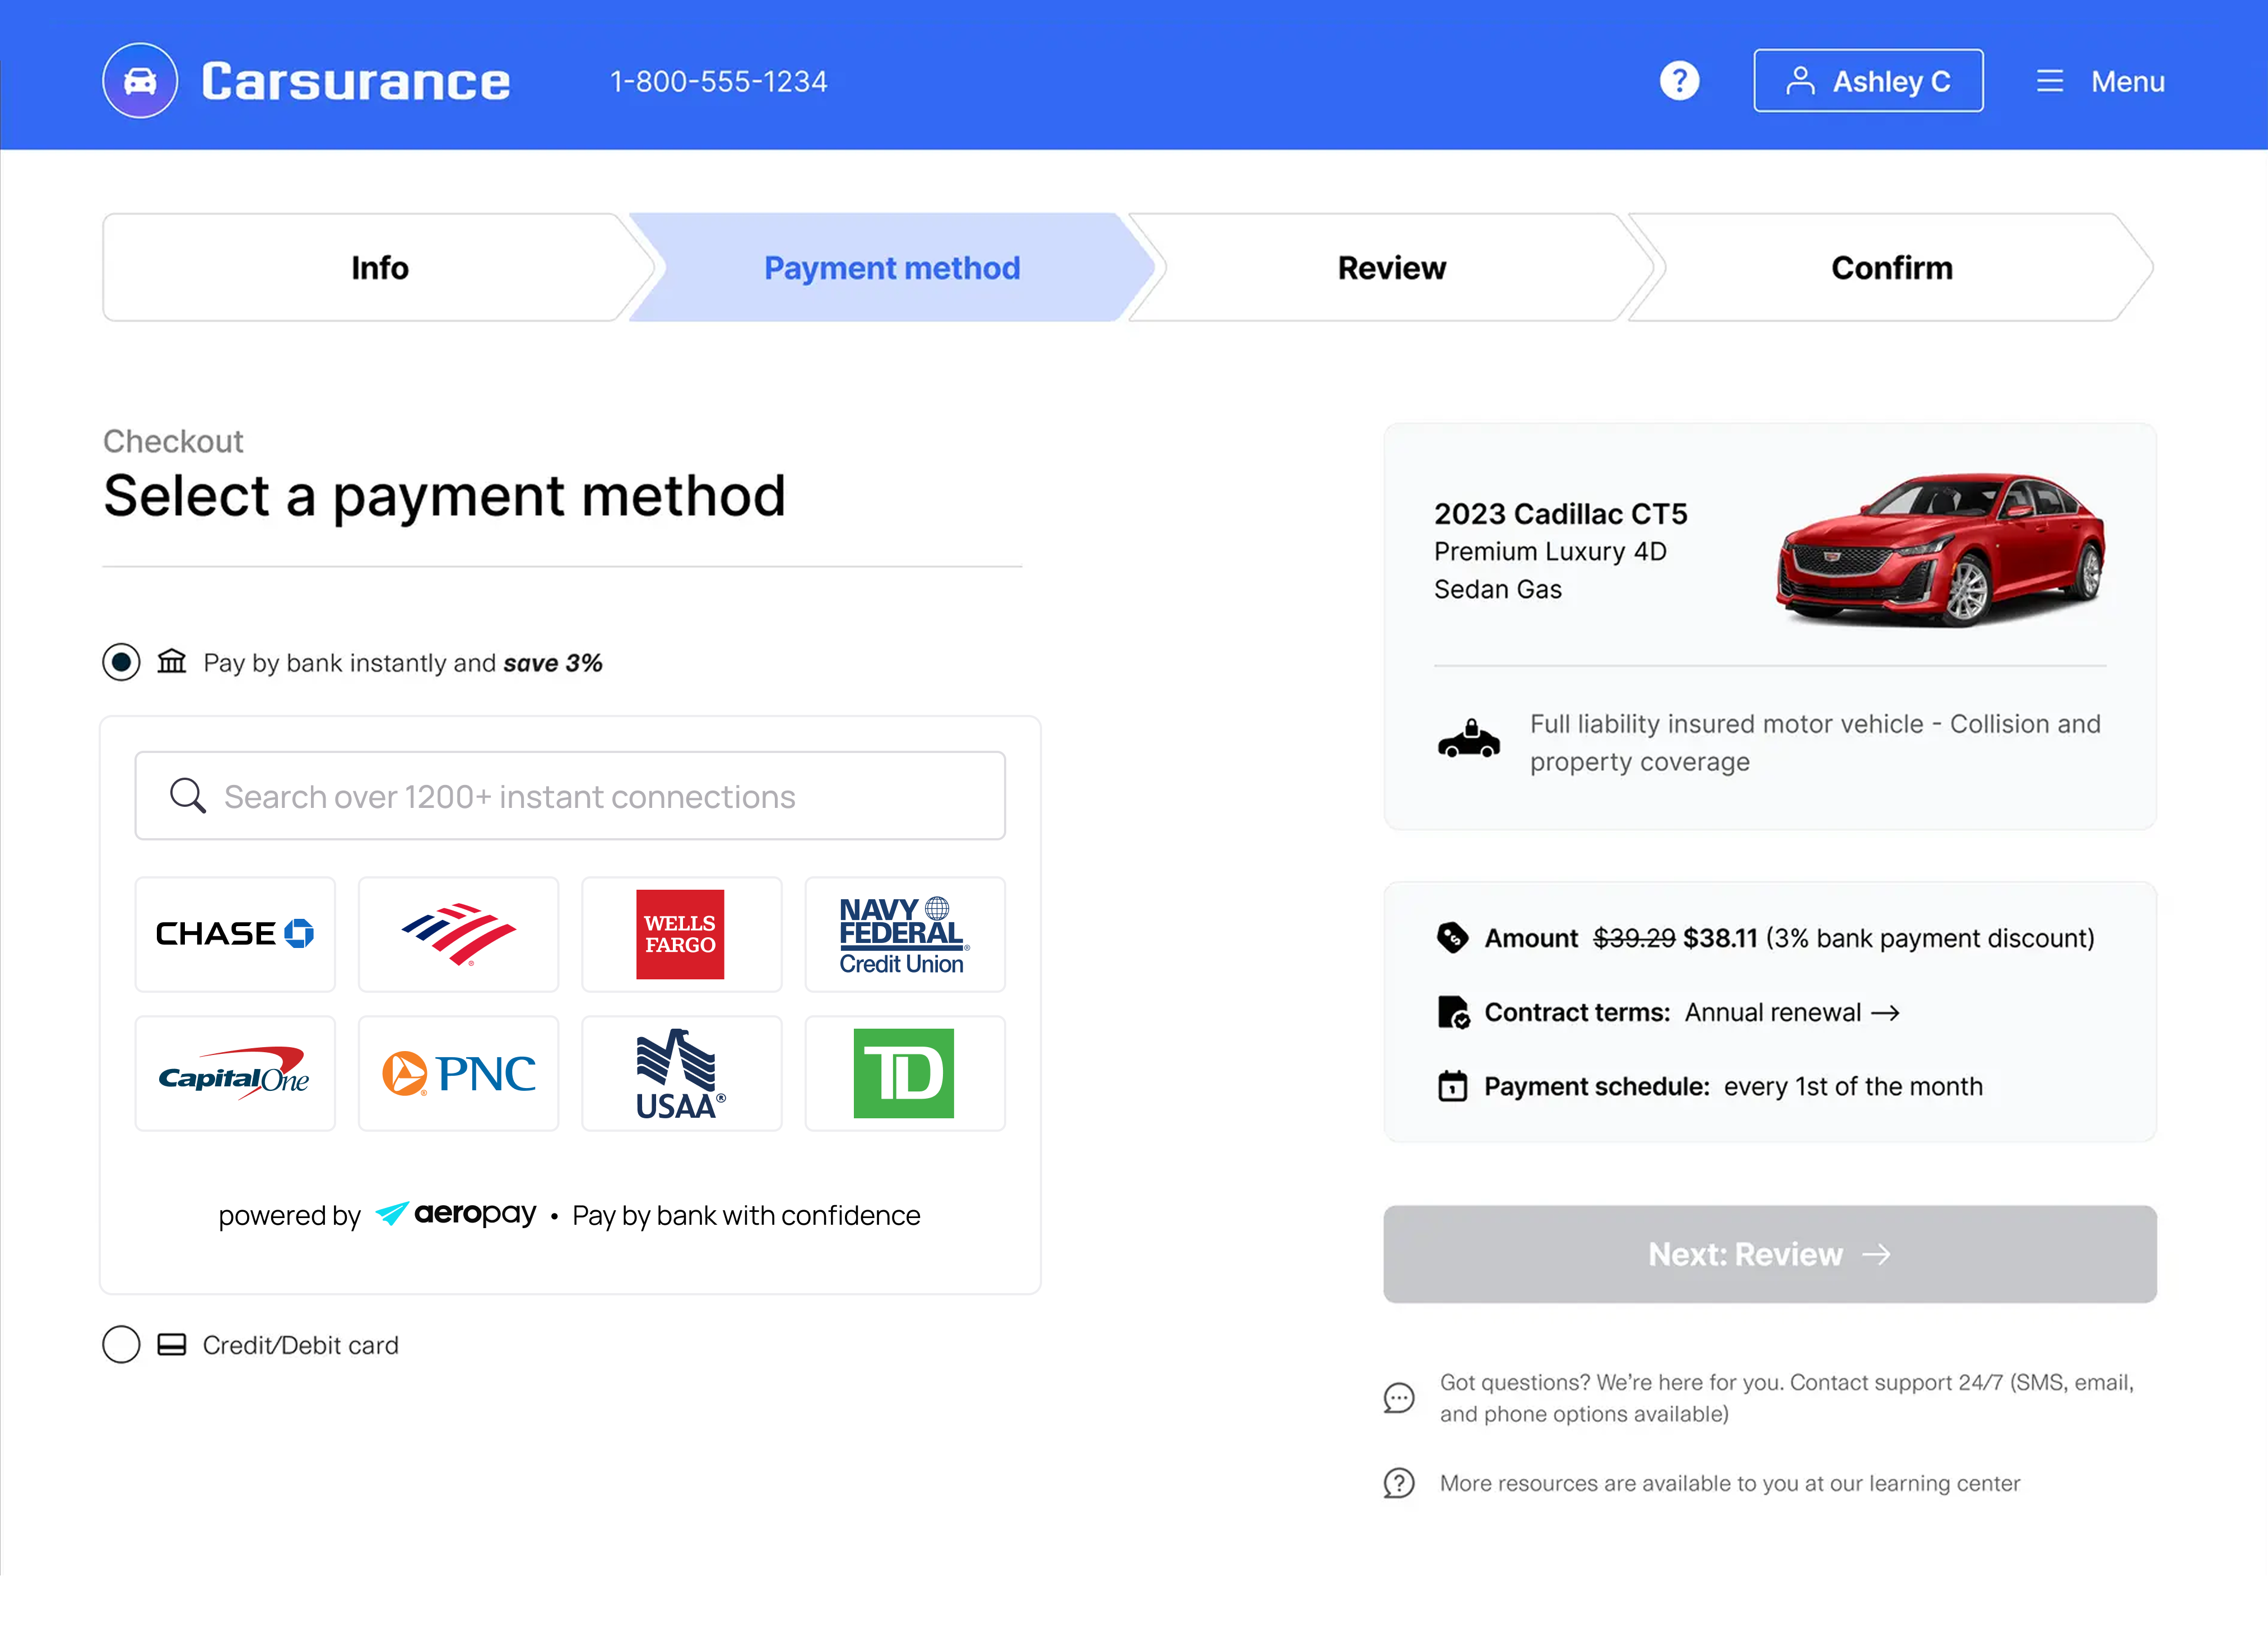Jump to the Review step
Image resolution: width=2268 pixels, height=1636 pixels.
coord(1391,267)
